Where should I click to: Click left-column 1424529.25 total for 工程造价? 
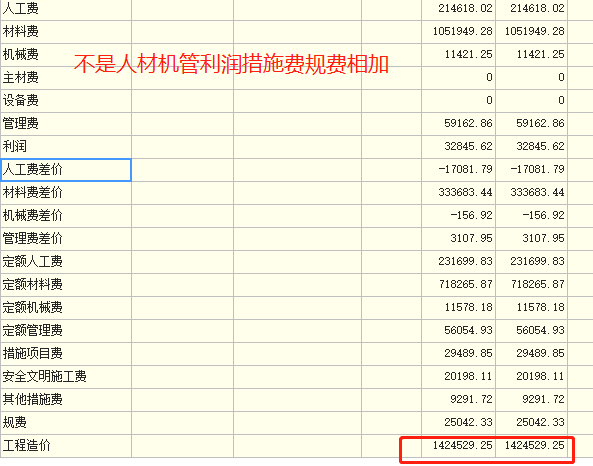pyautogui.click(x=463, y=446)
